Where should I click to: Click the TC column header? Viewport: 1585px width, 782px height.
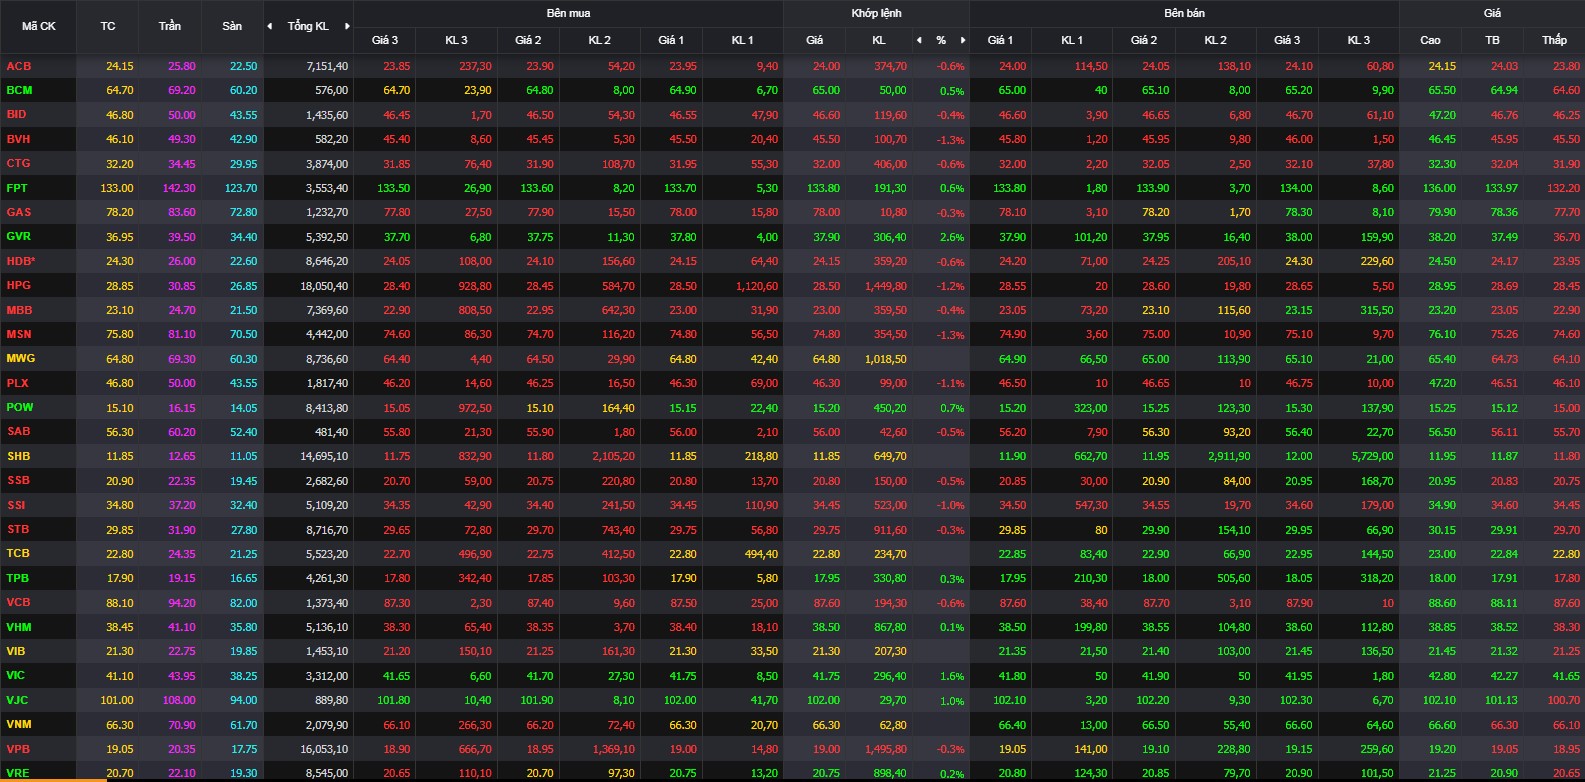(x=108, y=26)
